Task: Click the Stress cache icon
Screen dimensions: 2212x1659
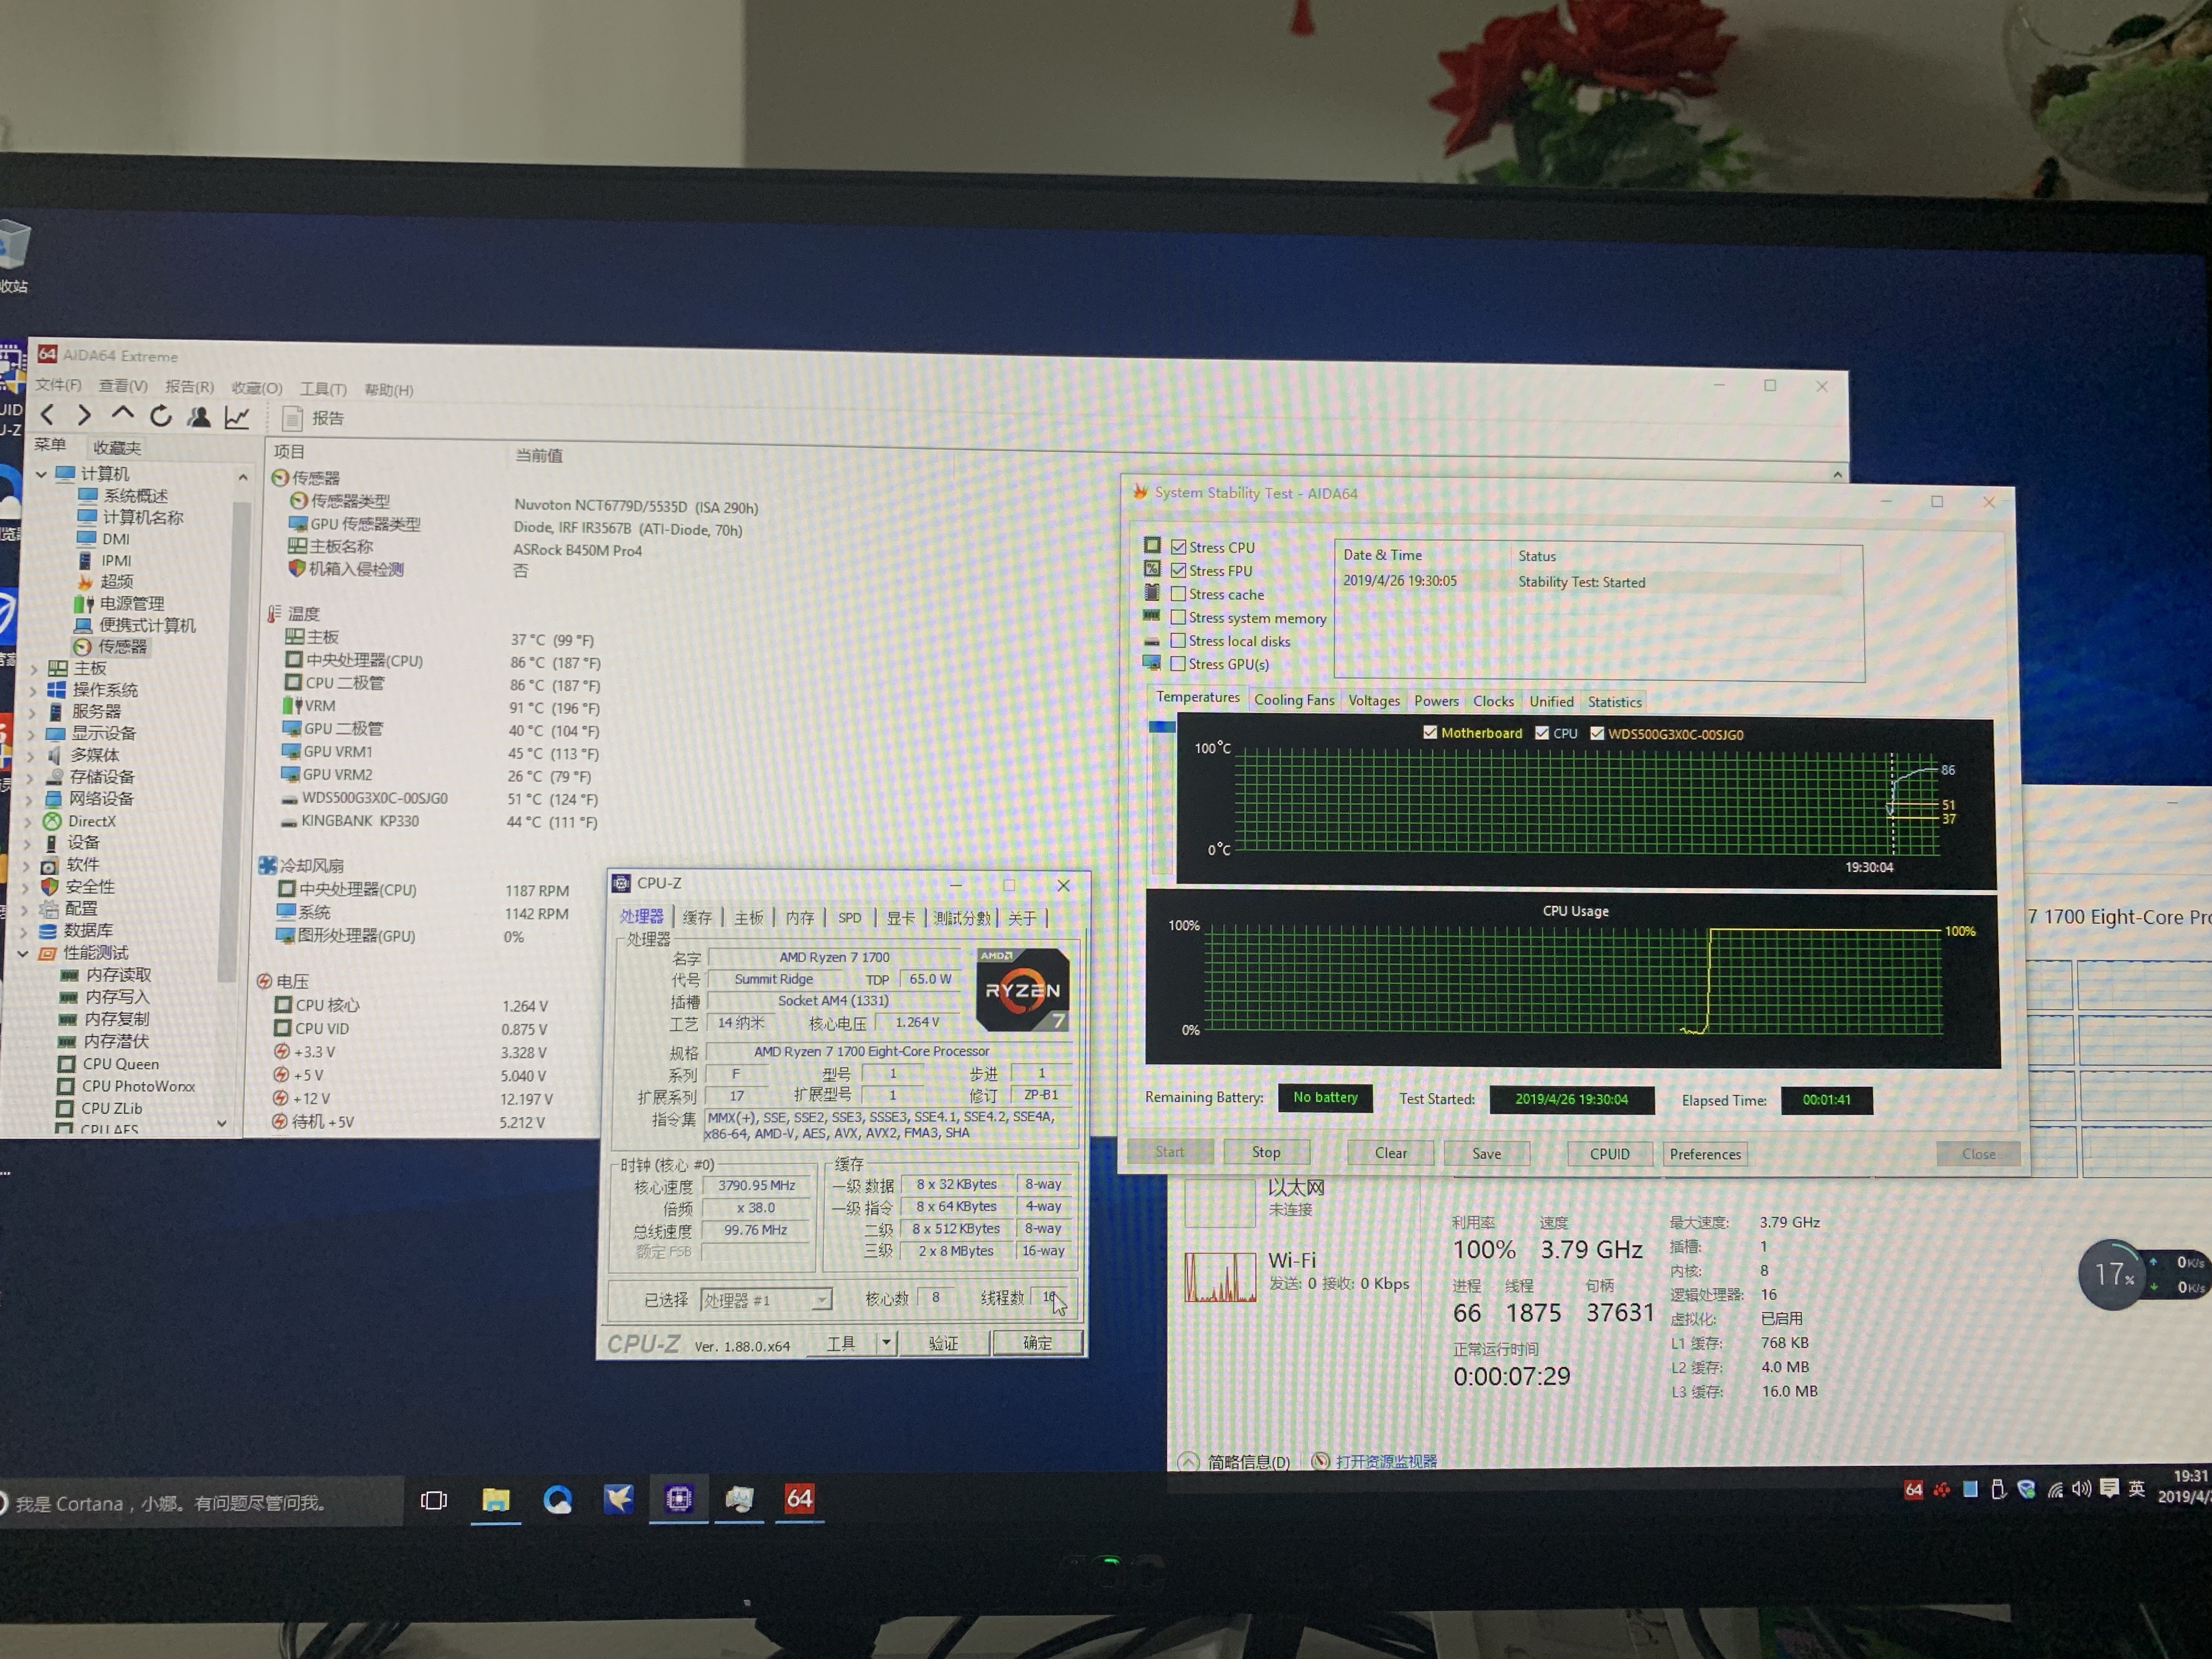Action: click(1152, 592)
